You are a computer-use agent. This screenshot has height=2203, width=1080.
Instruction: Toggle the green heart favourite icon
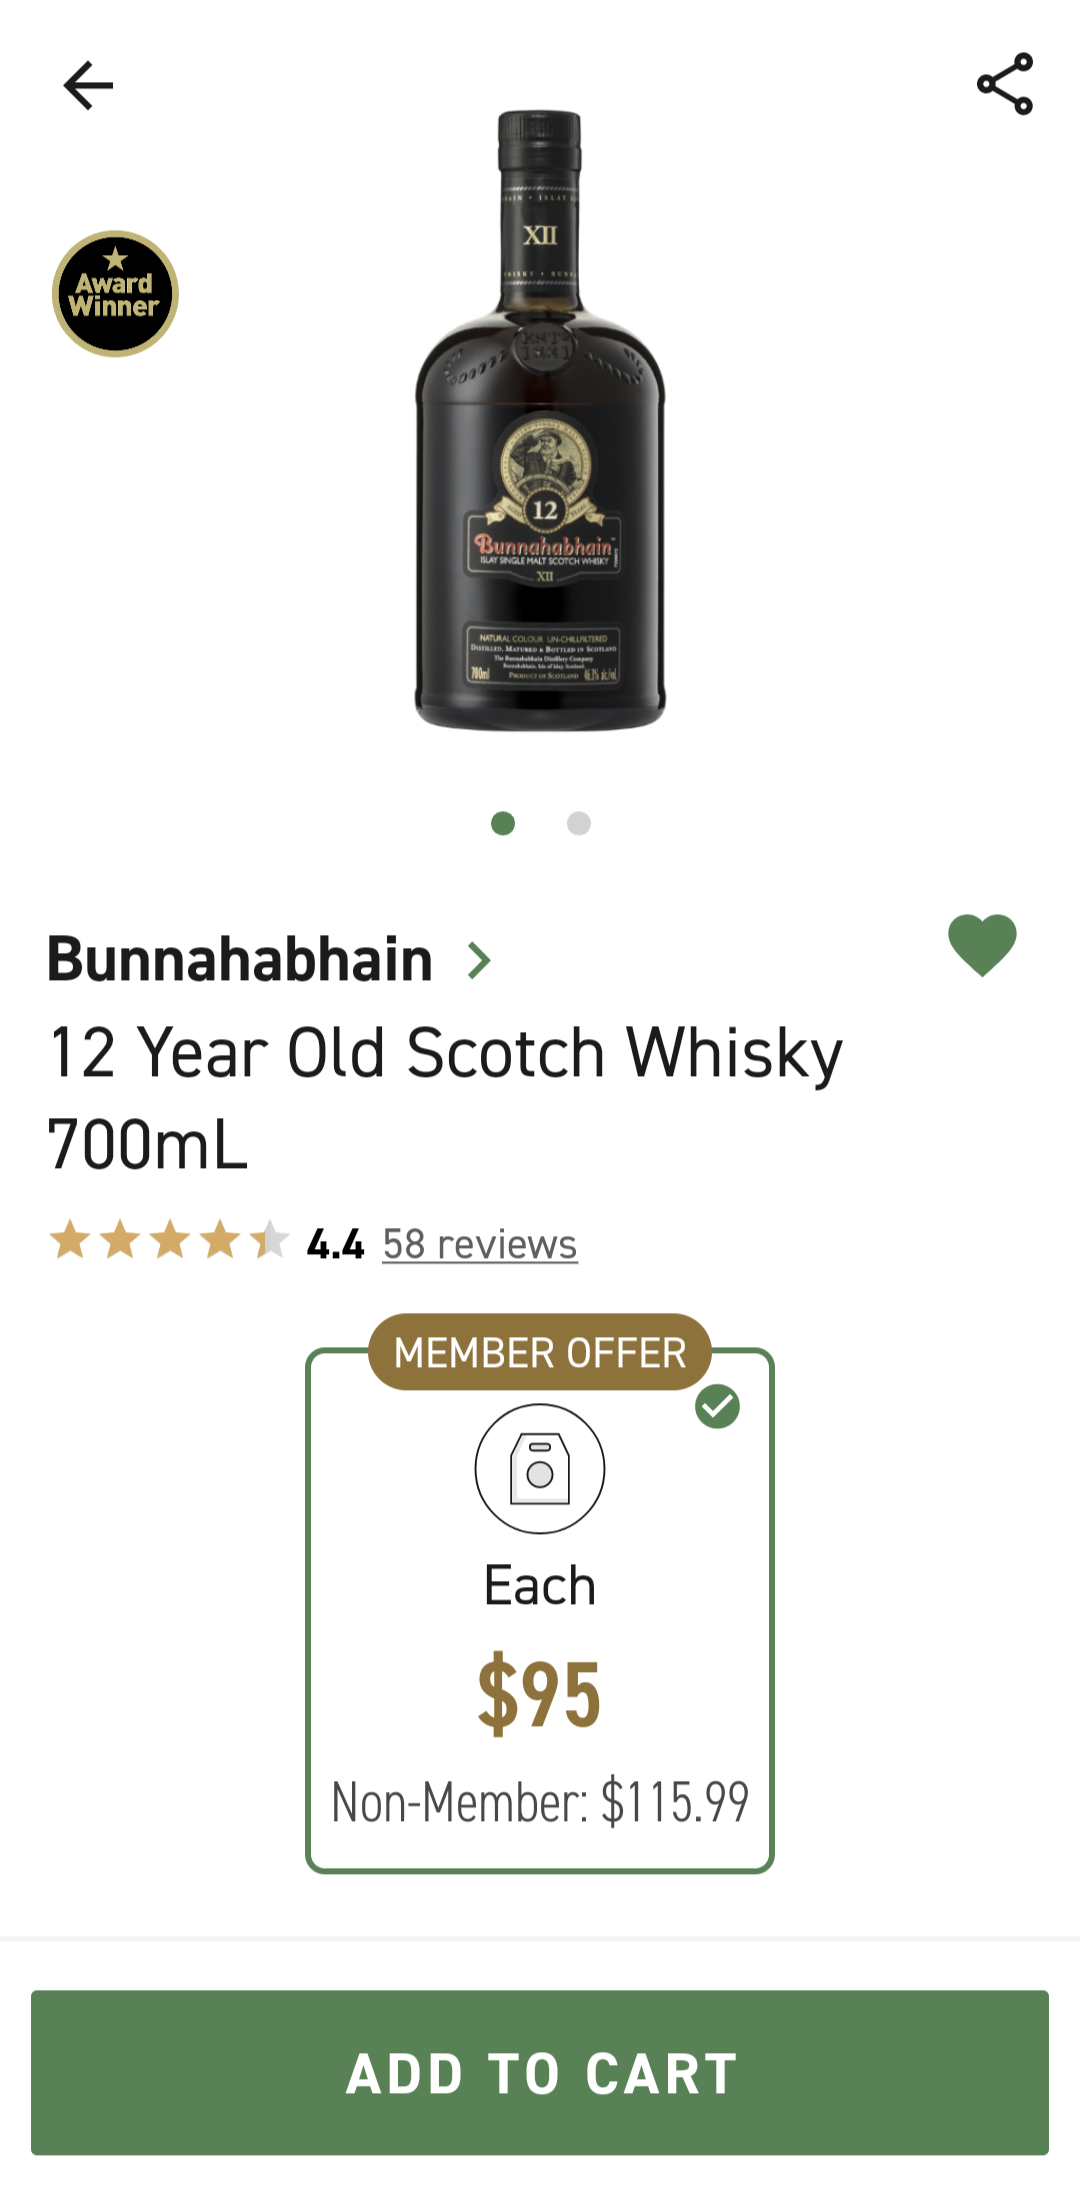pos(982,945)
